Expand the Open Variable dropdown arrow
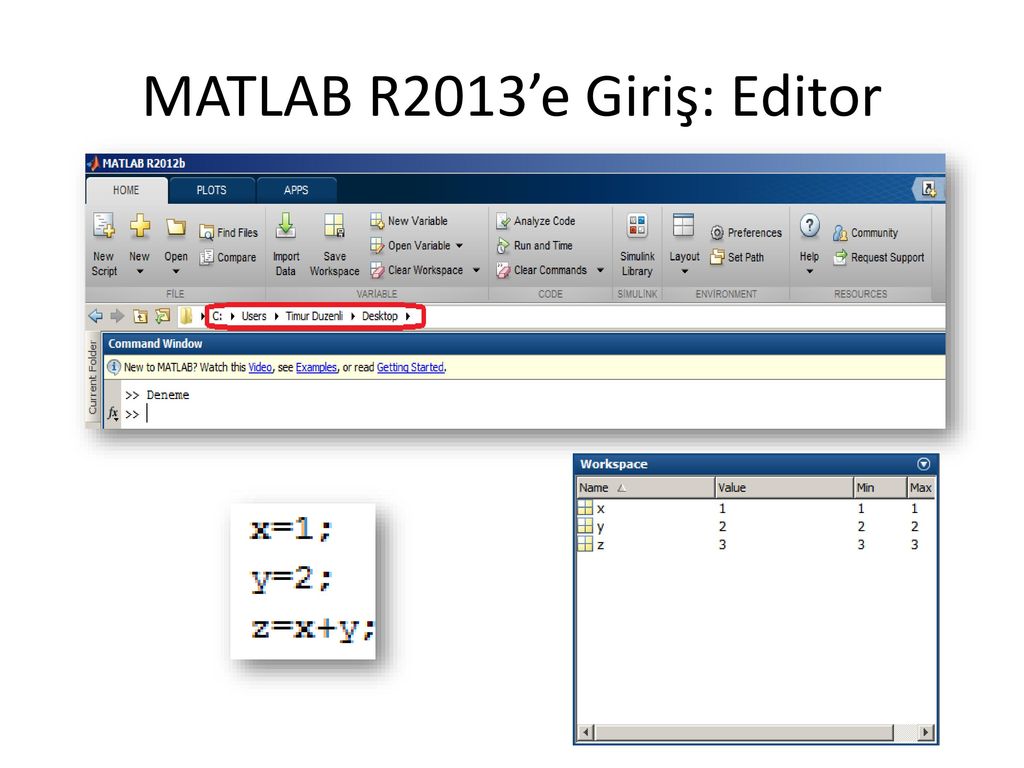 460,246
